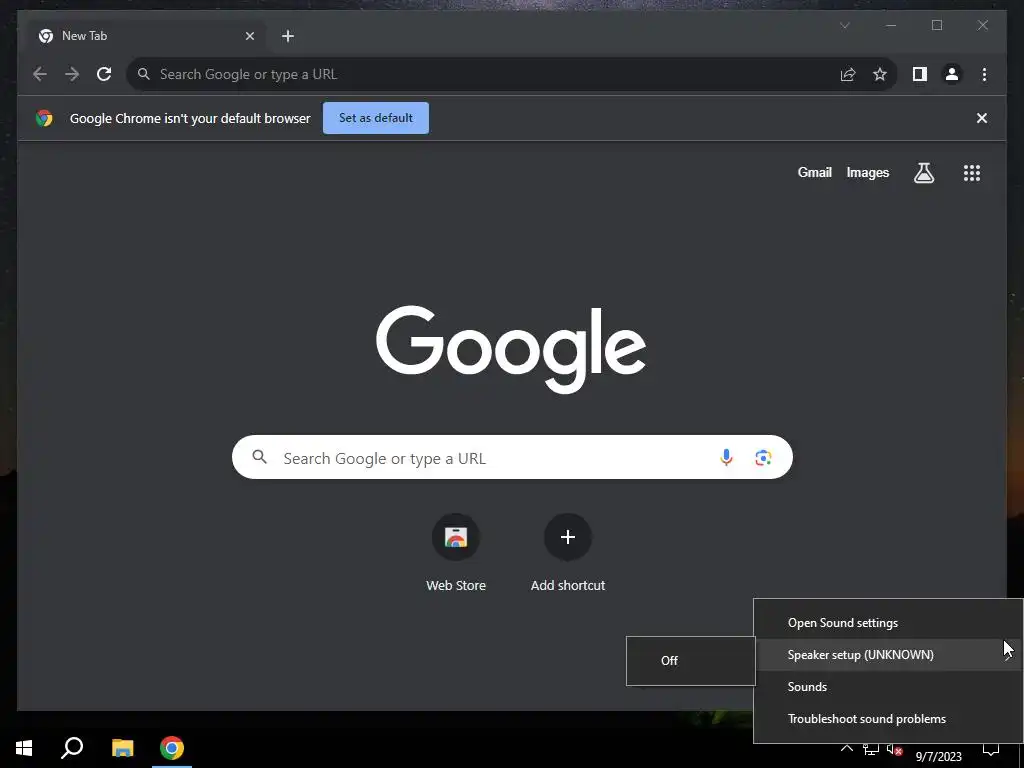Search by image with Google Lens
This screenshot has height=768, width=1024.
click(763, 458)
